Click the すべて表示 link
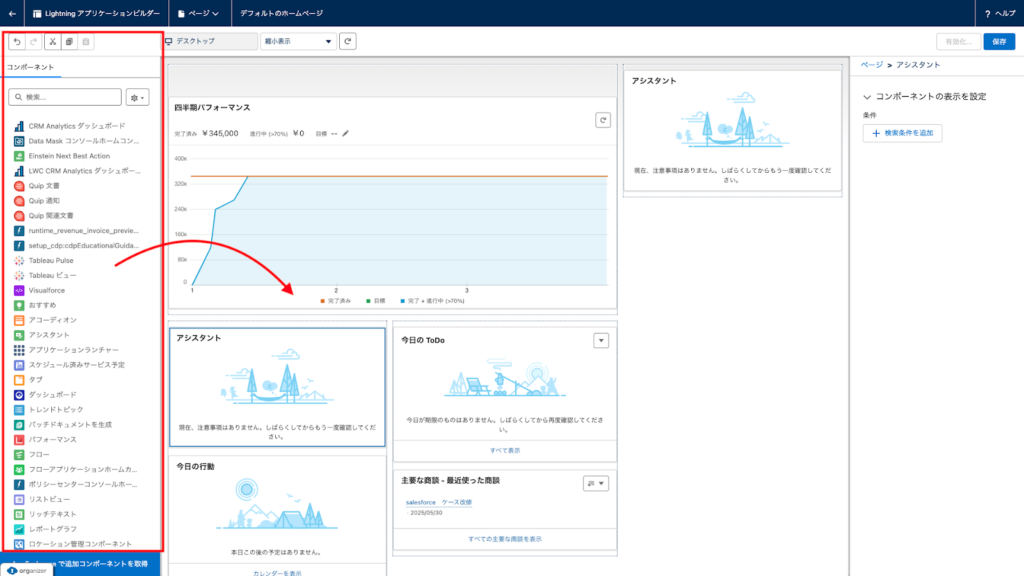1024x576 pixels. click(x=505, y=451)
